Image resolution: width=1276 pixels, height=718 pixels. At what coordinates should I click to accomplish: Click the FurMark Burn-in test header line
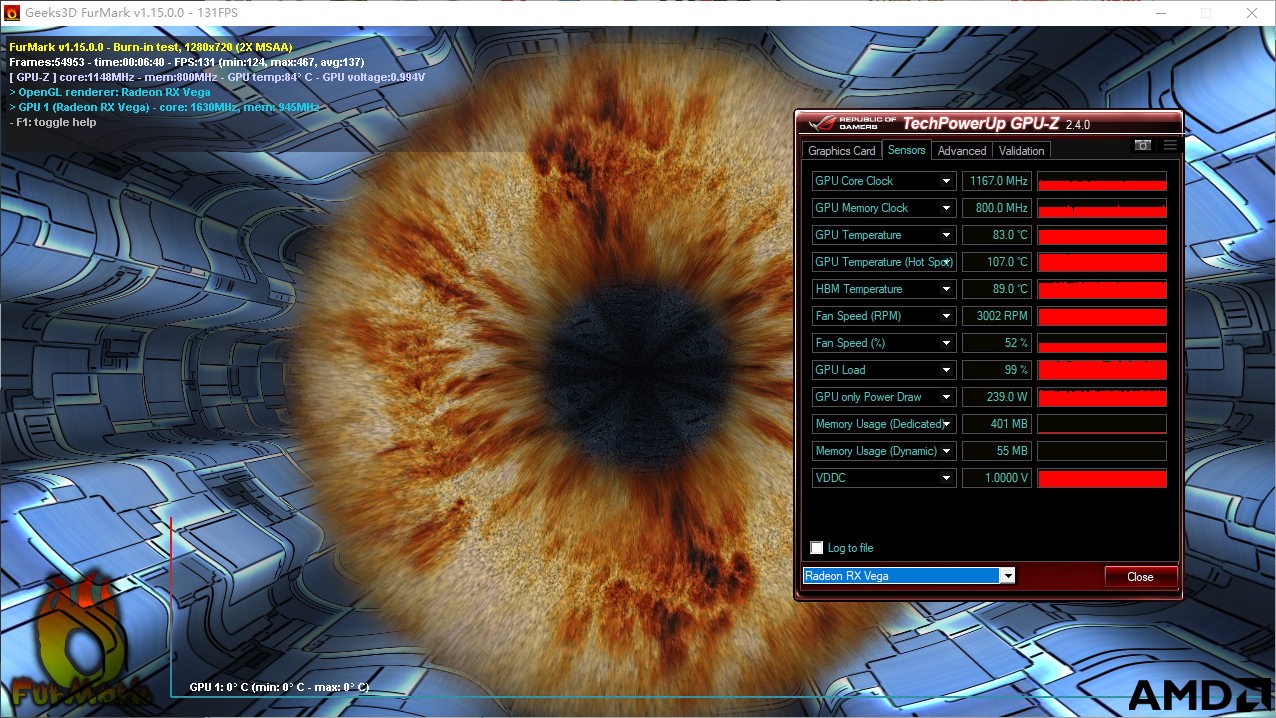pyautogui.click(x=150, y=47)
